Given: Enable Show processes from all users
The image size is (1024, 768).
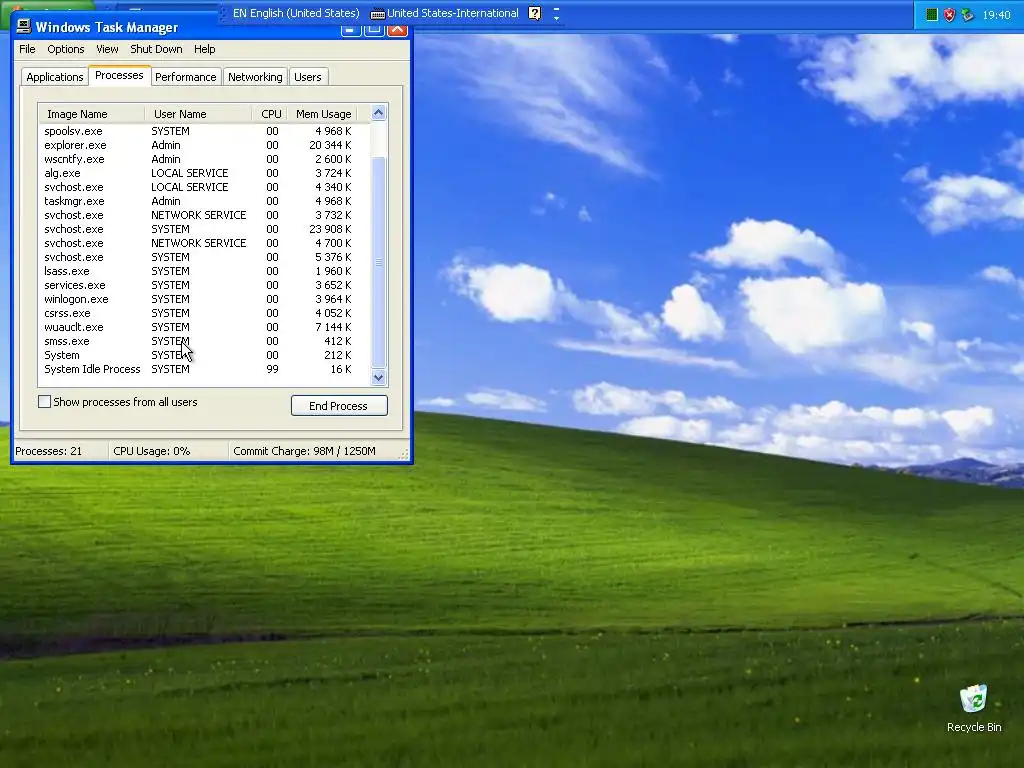Looking at the screenshot, I should click(x=44, y=402).
